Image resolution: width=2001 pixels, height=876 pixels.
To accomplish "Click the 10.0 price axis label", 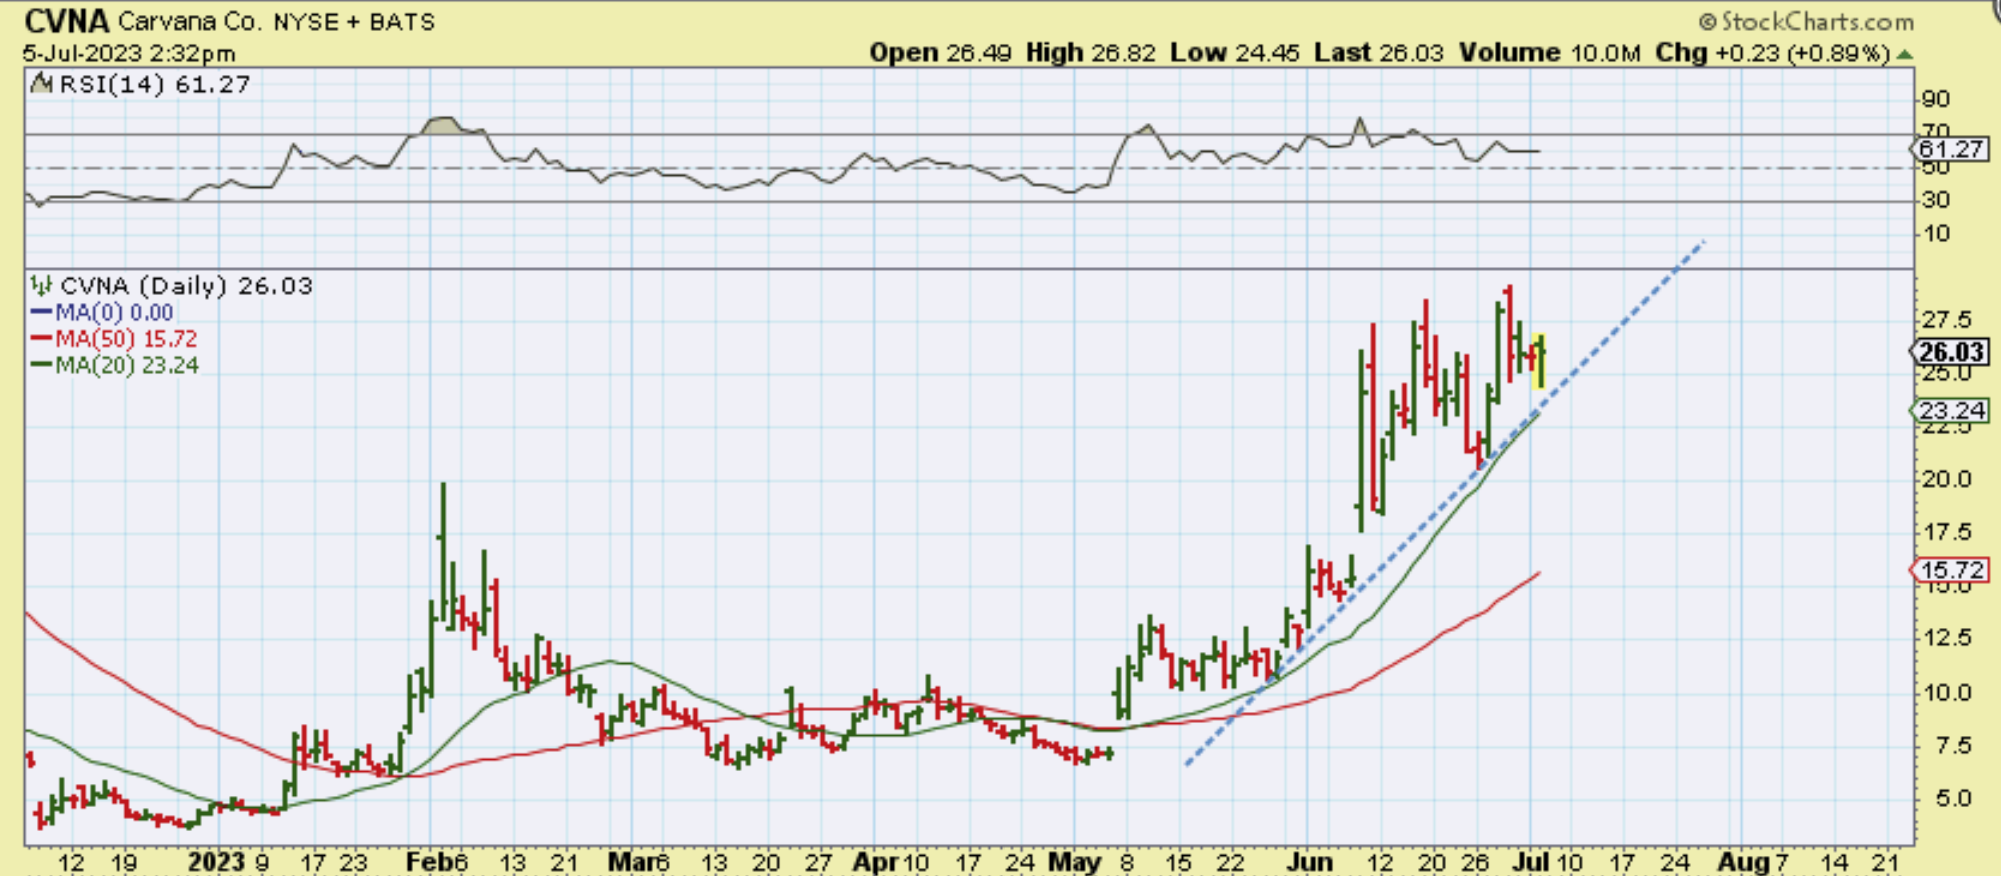I will pos(1945,692).
